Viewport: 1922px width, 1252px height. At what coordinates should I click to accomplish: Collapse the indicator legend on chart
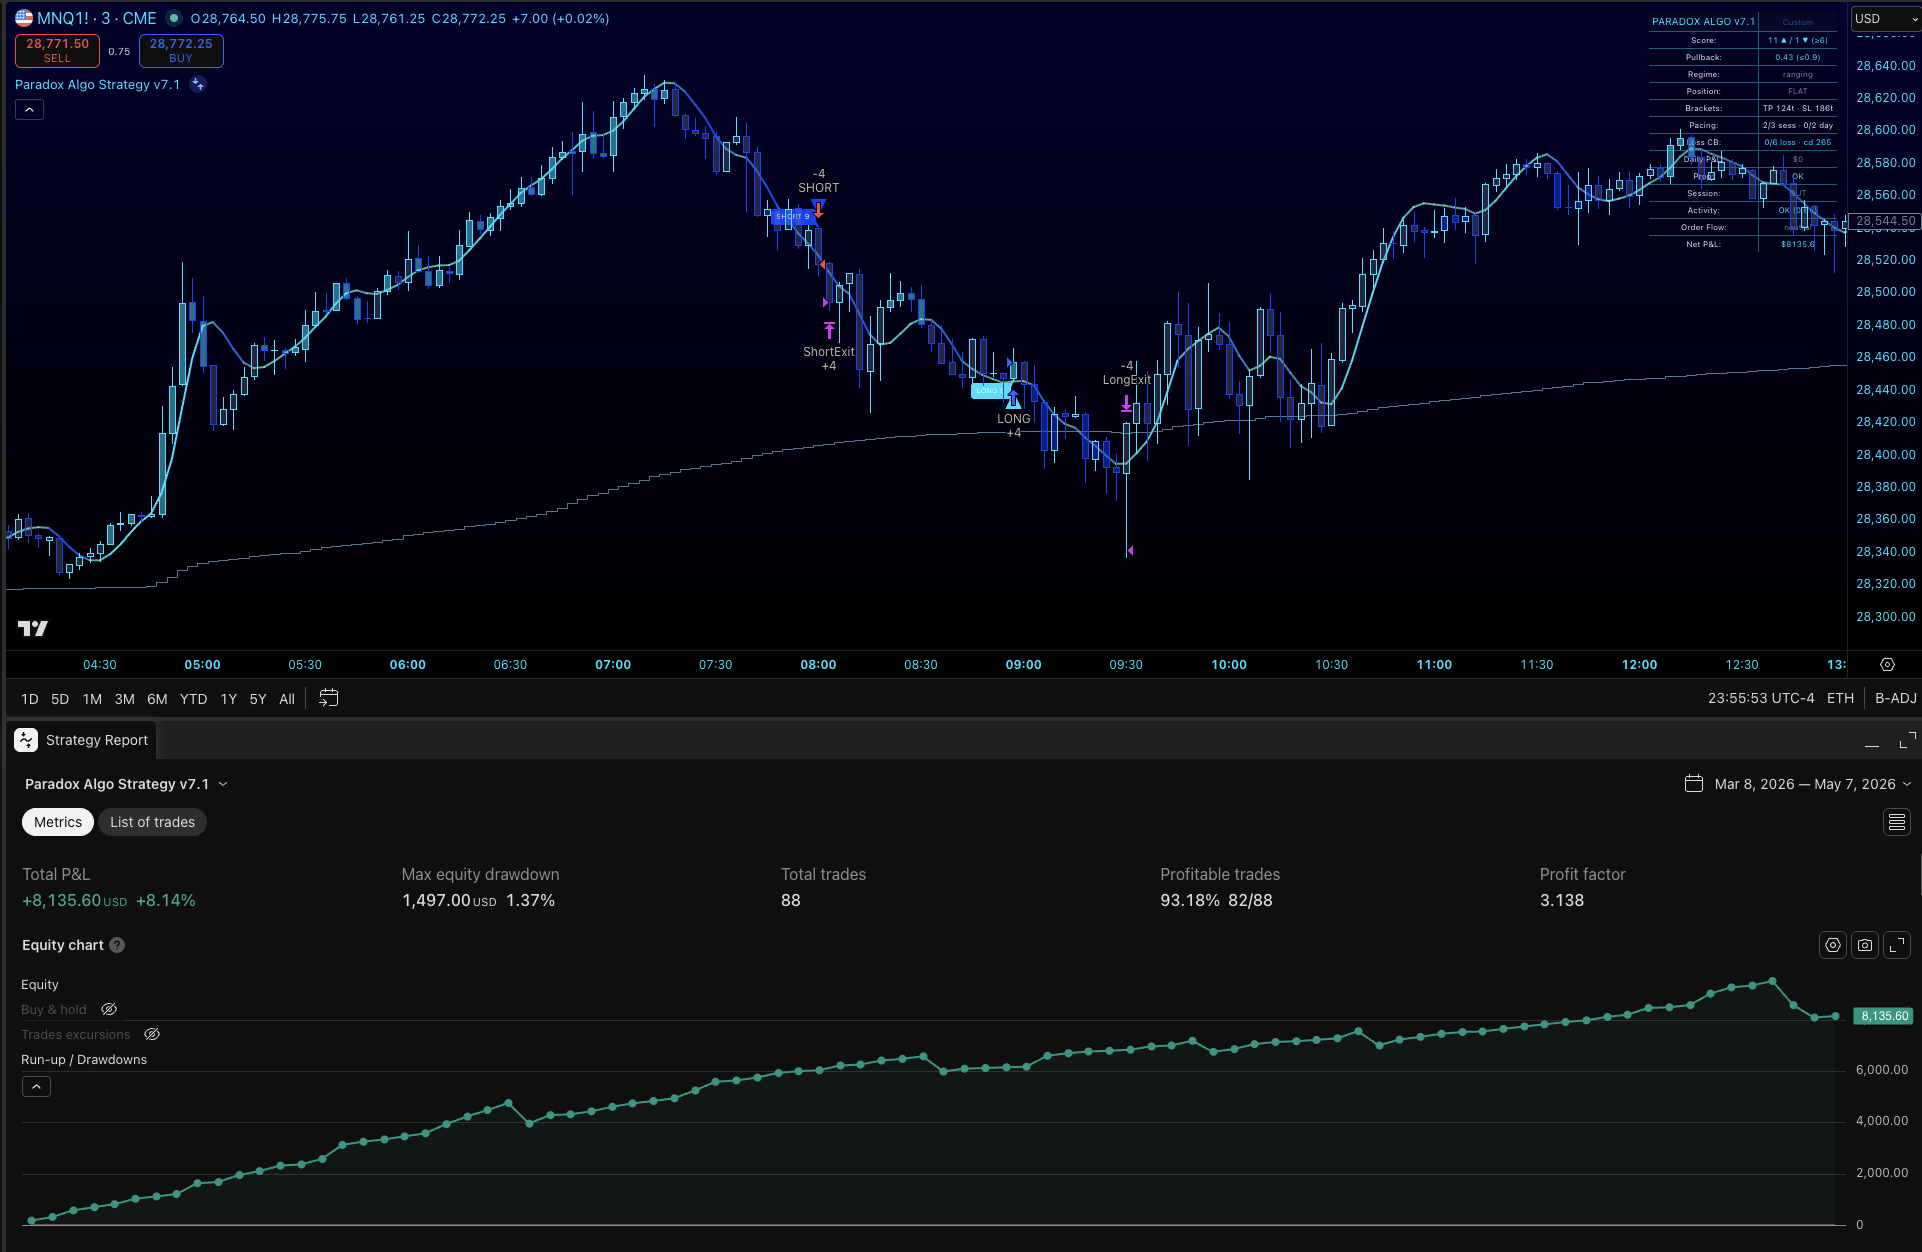point(29,109)
